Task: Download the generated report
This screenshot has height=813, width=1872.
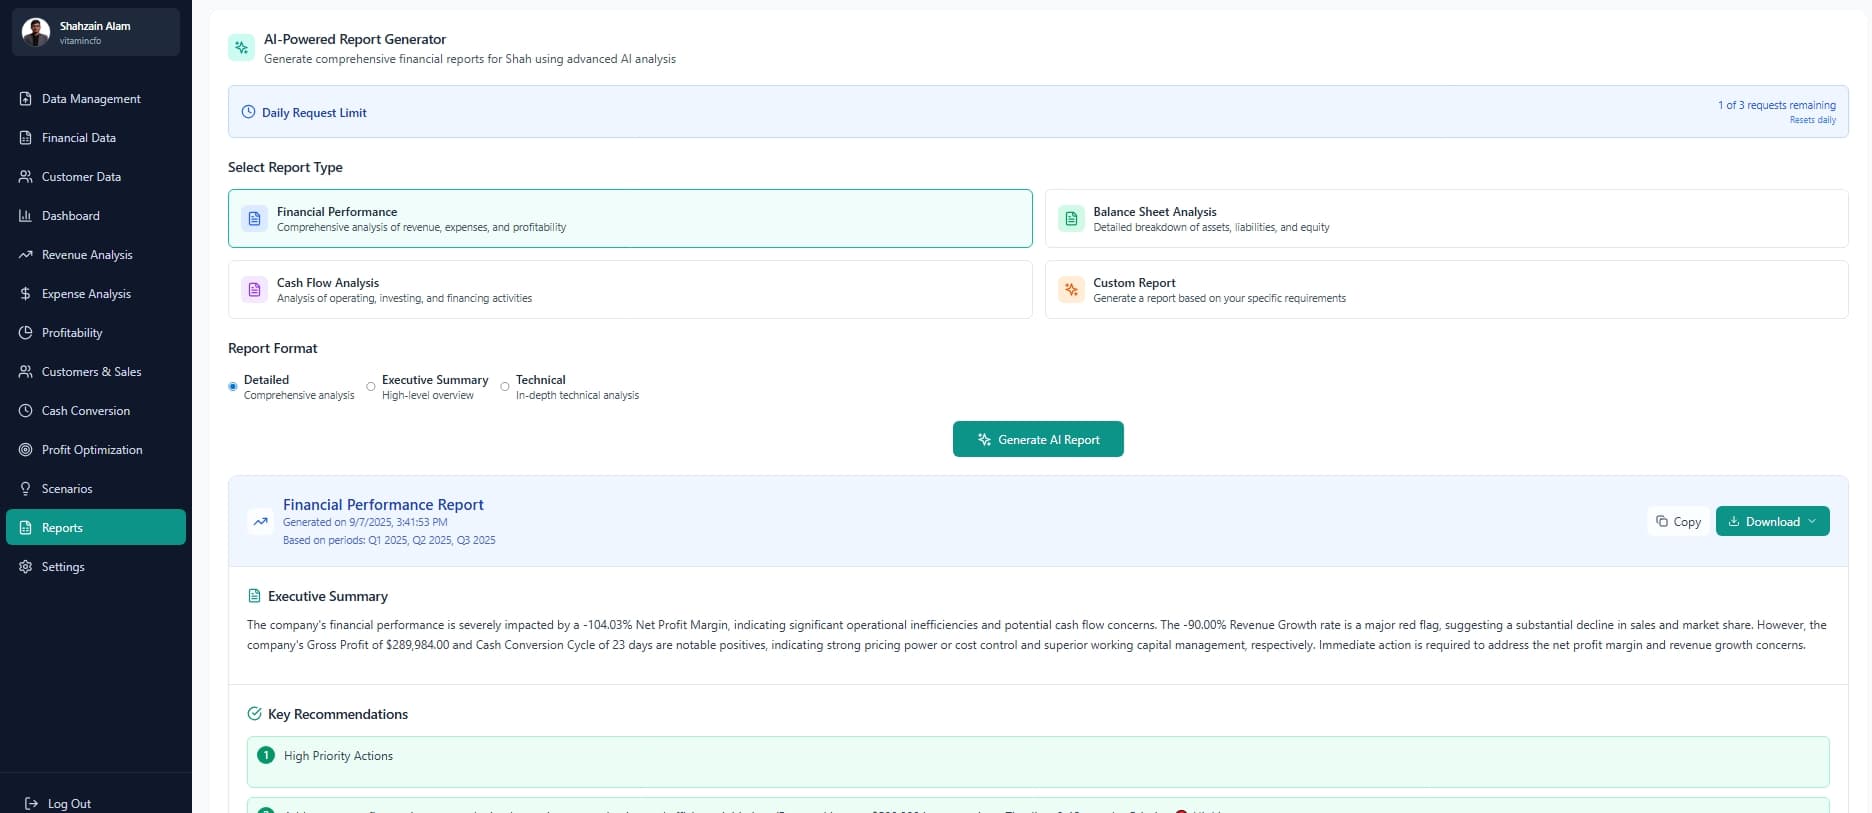Action: pos(1772,521)
